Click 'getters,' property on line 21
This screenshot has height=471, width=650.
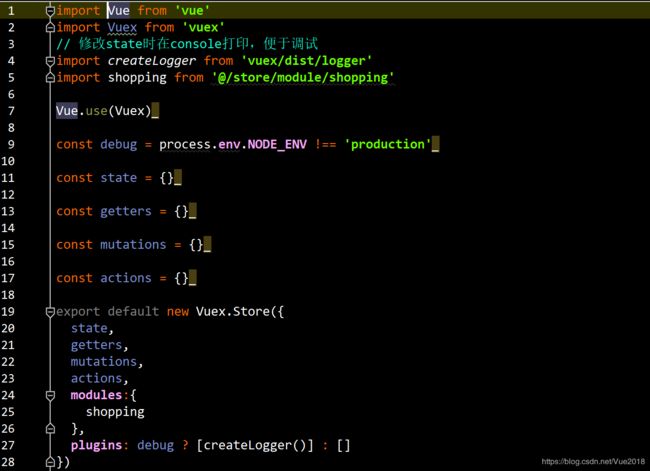pyautogui.click(x=99, y=345)
